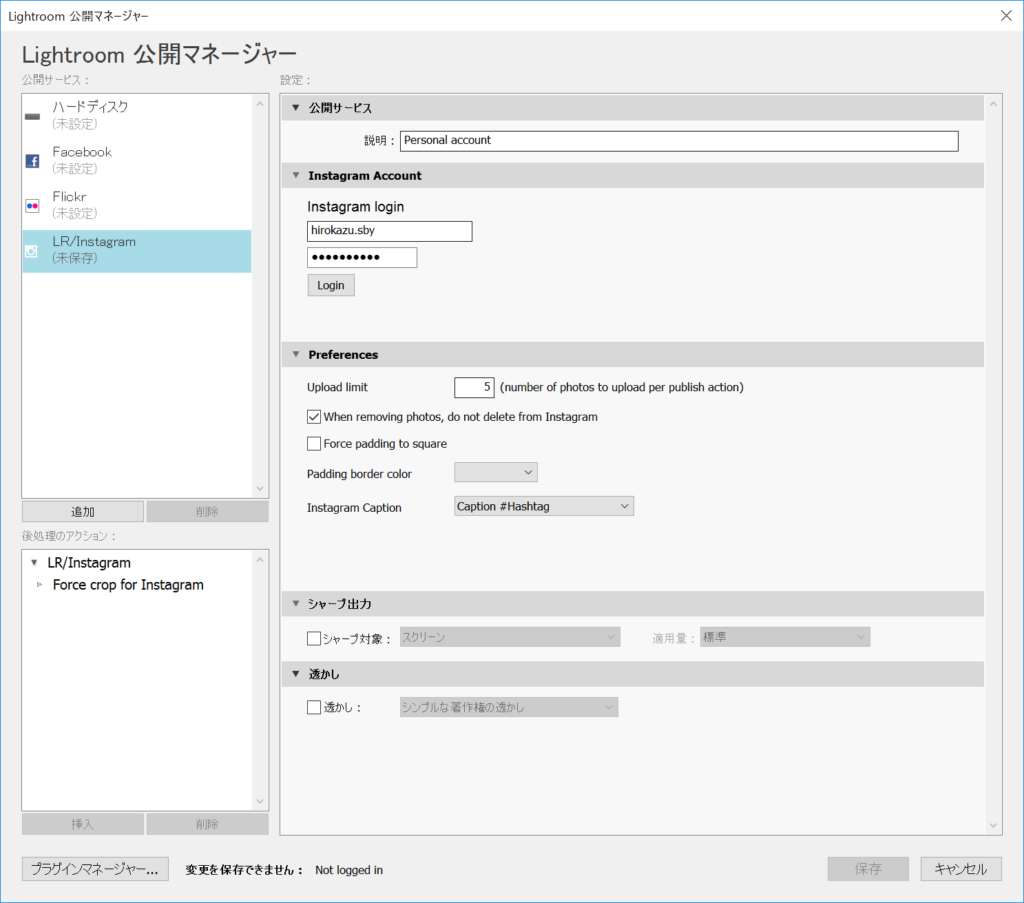Click the publish services list scroll-up arrow

(x=260, y=104)
